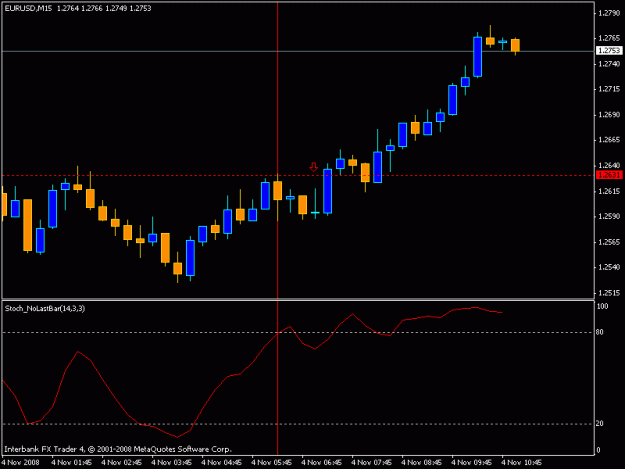Select the red dashed horizontal line at 1.2631
625x469 pixels.
298,175
